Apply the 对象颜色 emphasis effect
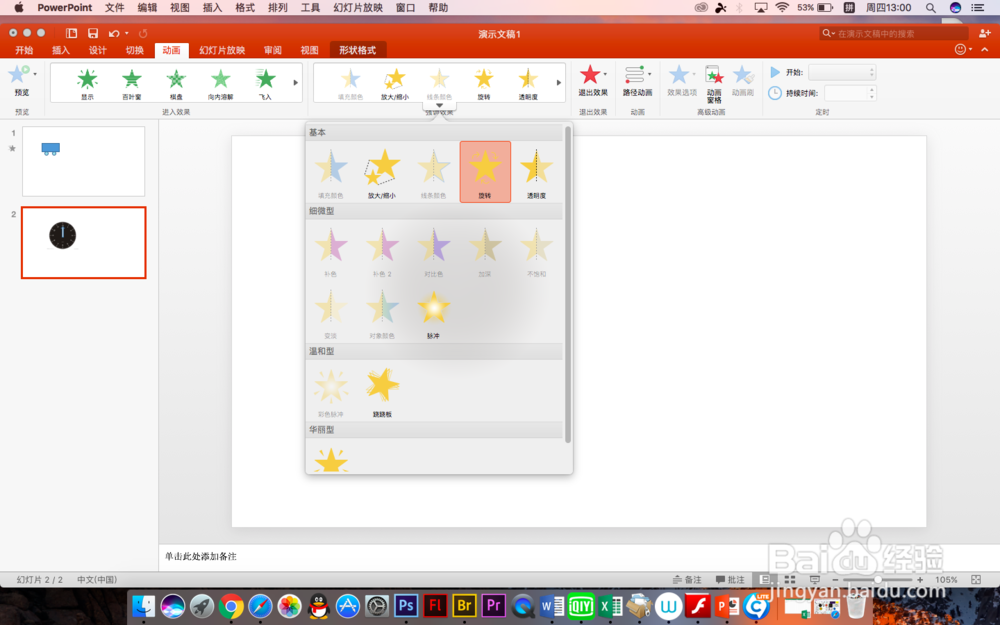This screenshot has height=625, width=1000. click(x=382, y=312)
